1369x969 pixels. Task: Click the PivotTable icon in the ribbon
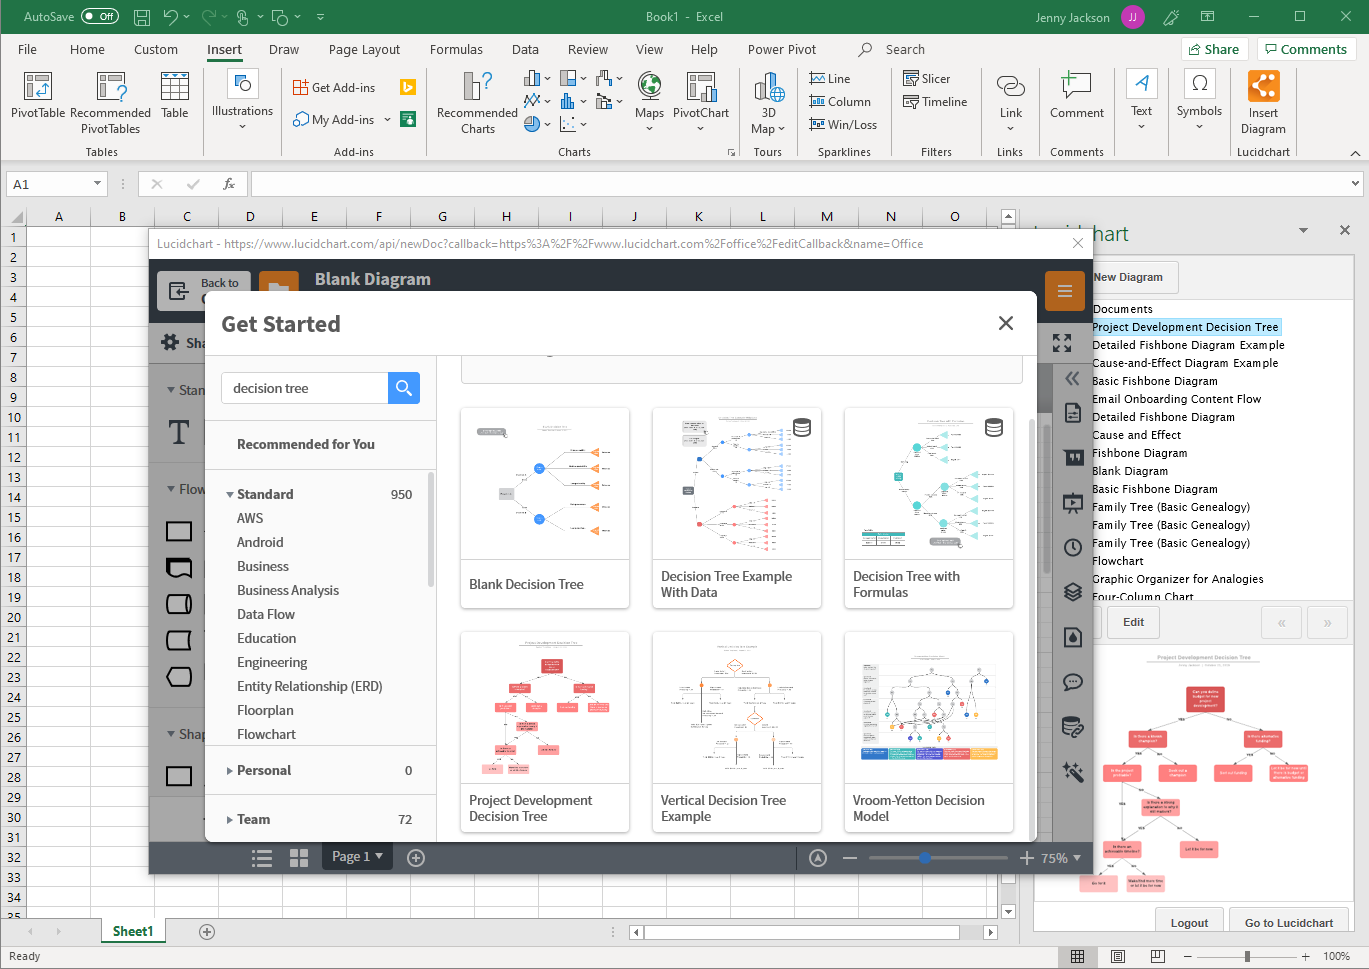(x=38, y=87)
